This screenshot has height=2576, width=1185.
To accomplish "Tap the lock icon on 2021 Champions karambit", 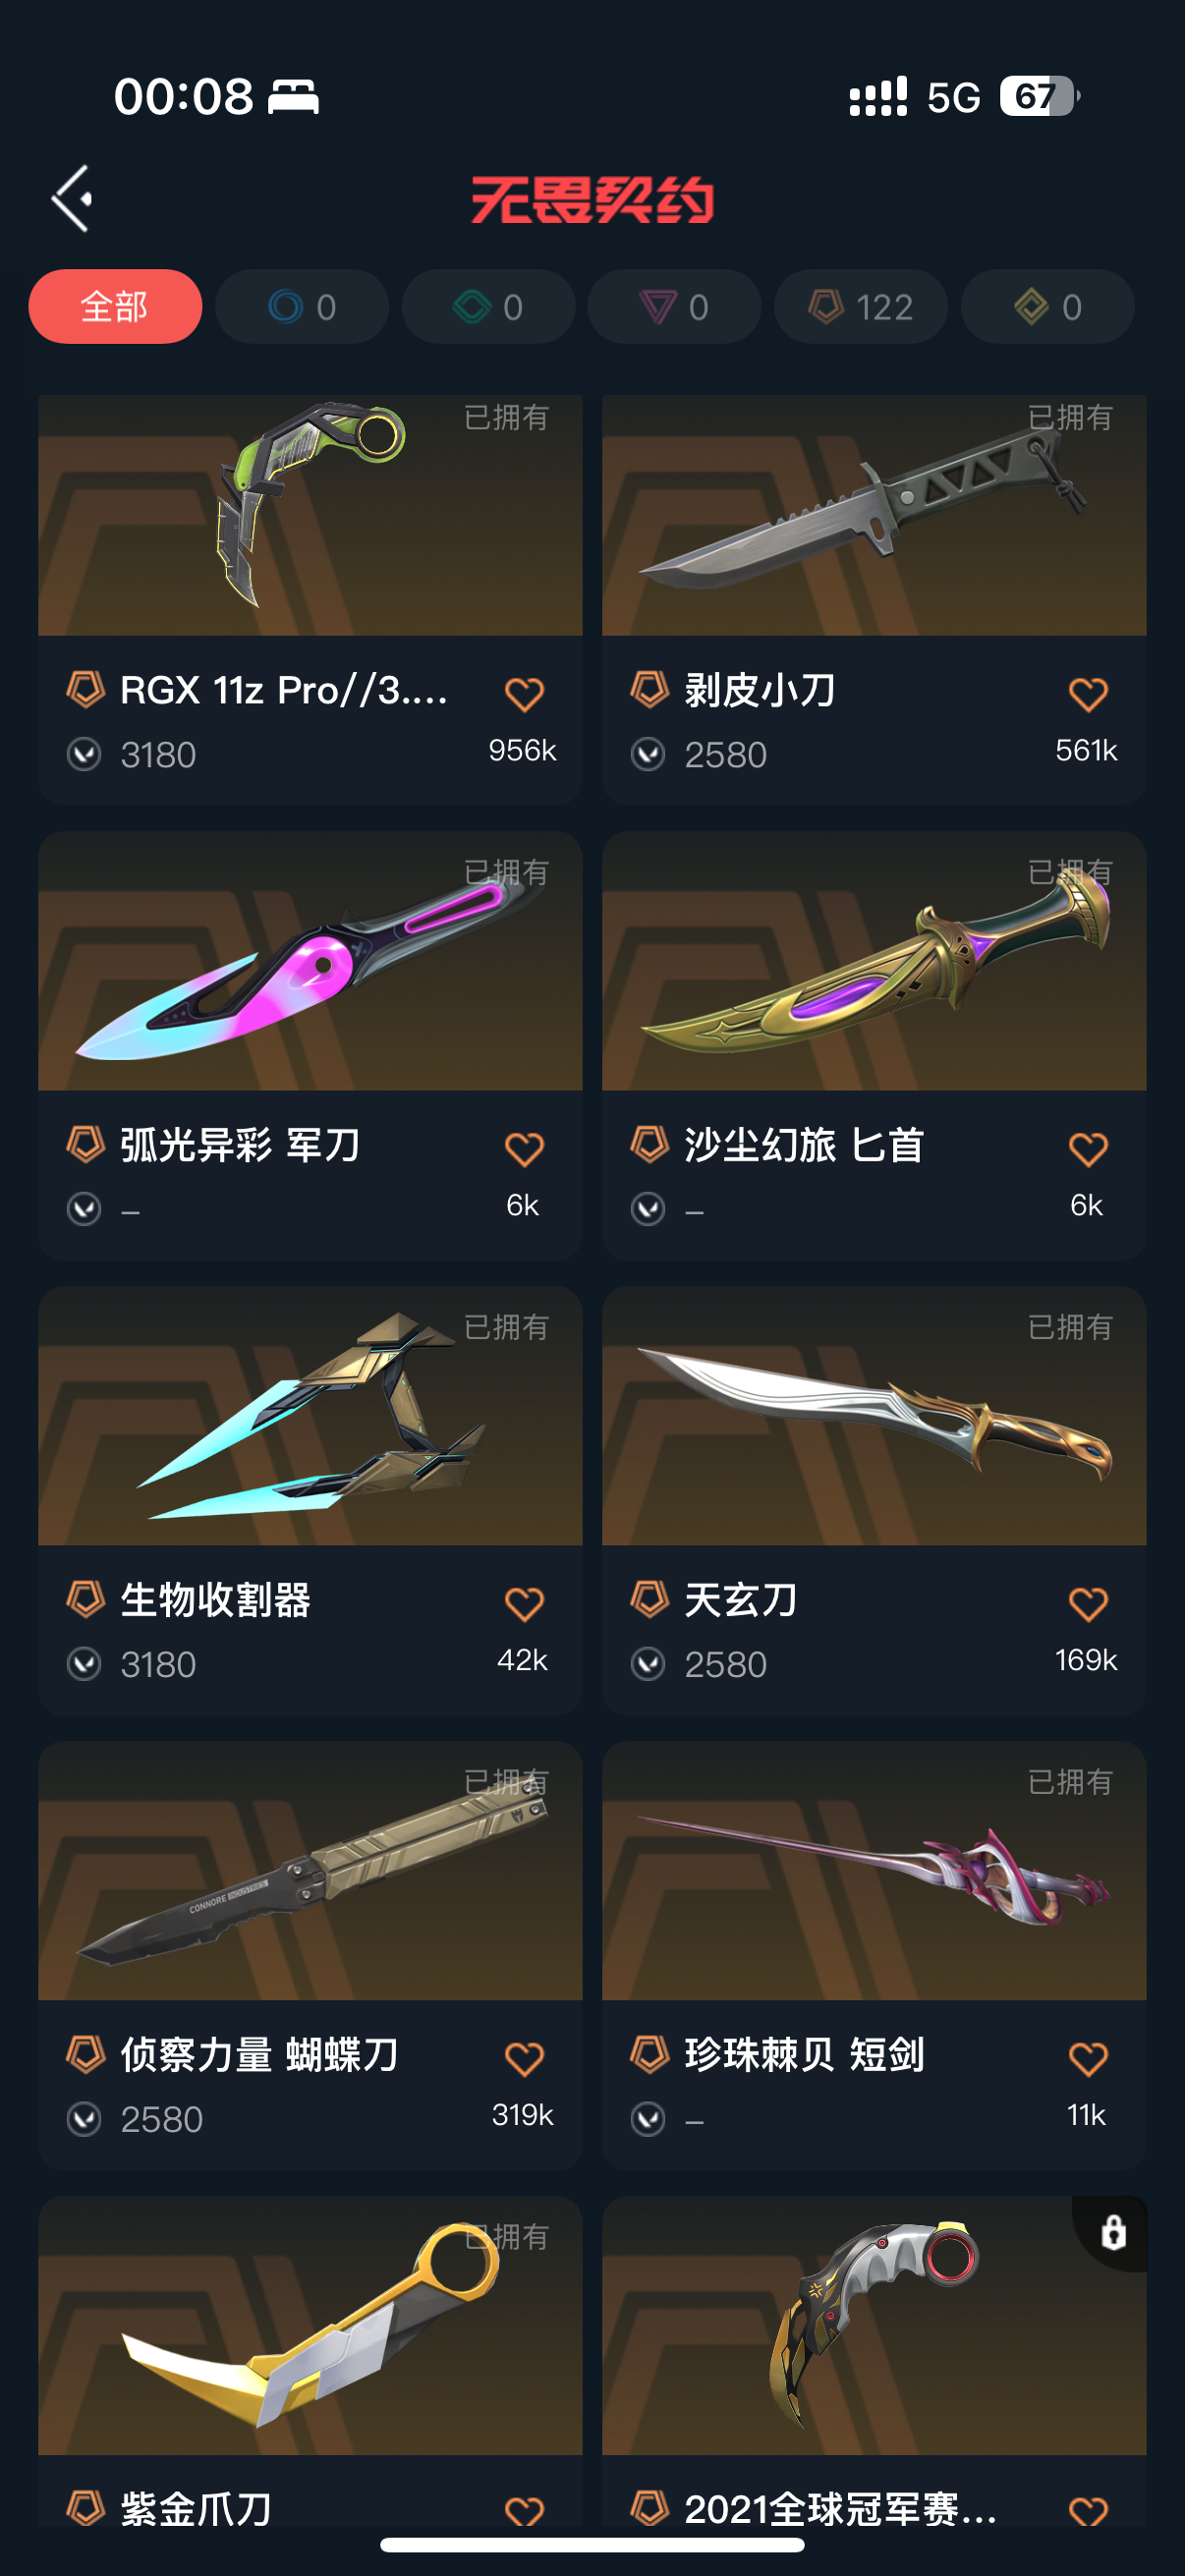I will click(1113, 2232).
